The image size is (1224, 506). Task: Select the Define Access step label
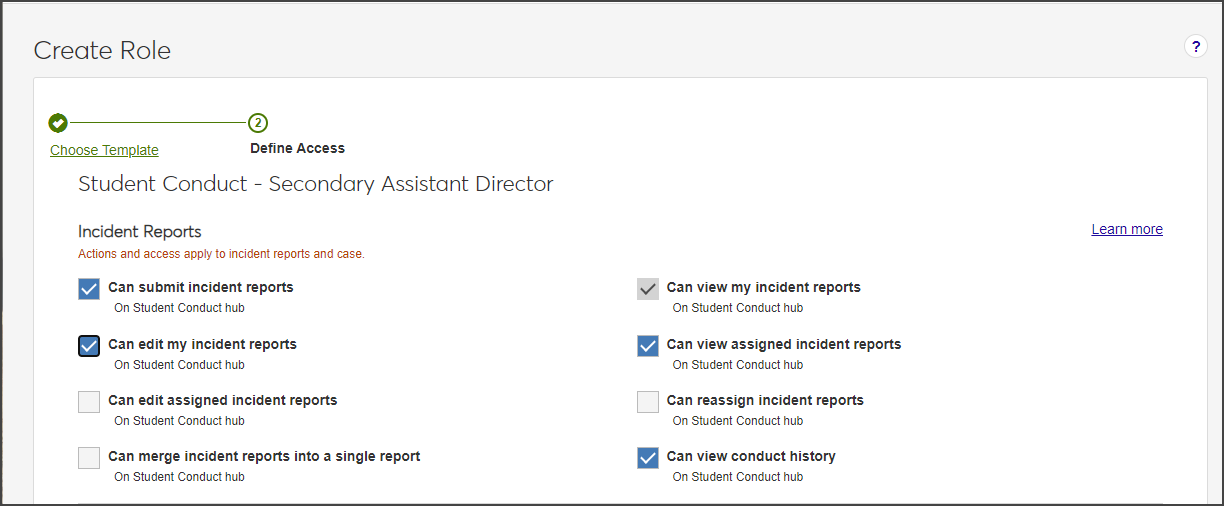pos(297,148)
